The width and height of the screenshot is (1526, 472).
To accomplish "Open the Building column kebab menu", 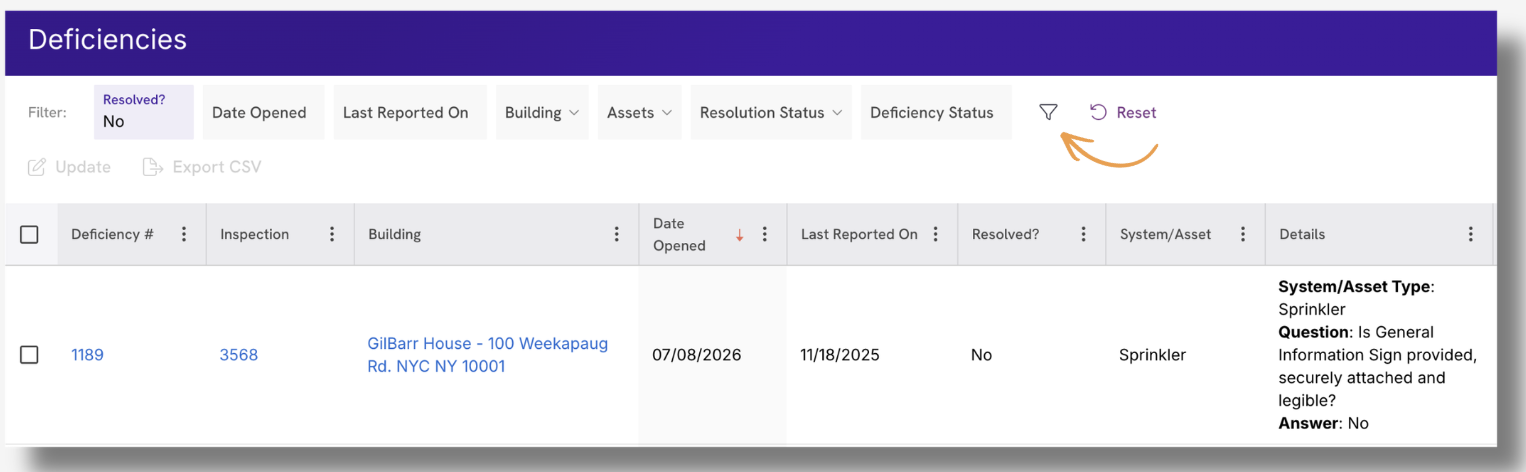I will [x=617, y=234].
